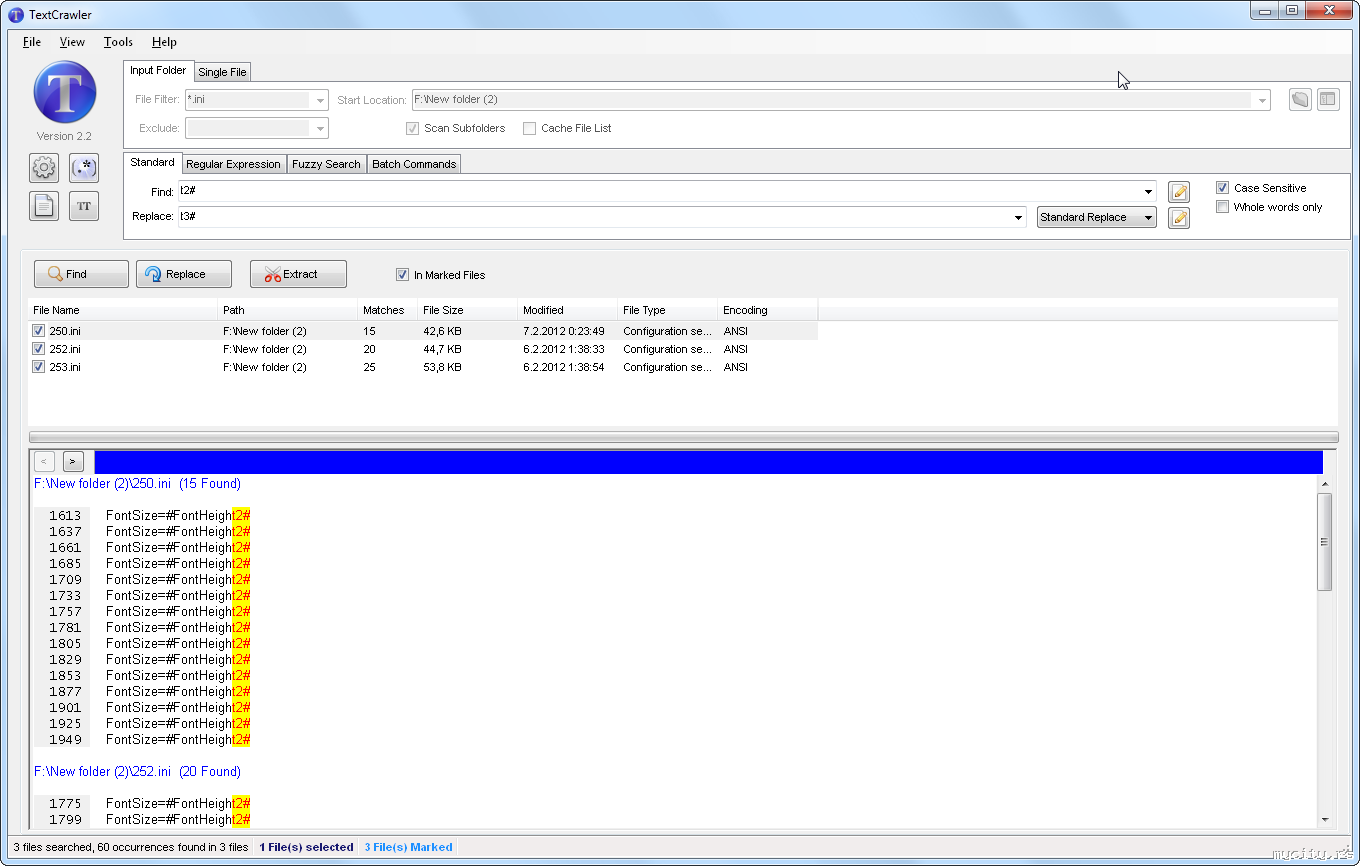
Task: Open the View menu
Action: click(72, 42)
